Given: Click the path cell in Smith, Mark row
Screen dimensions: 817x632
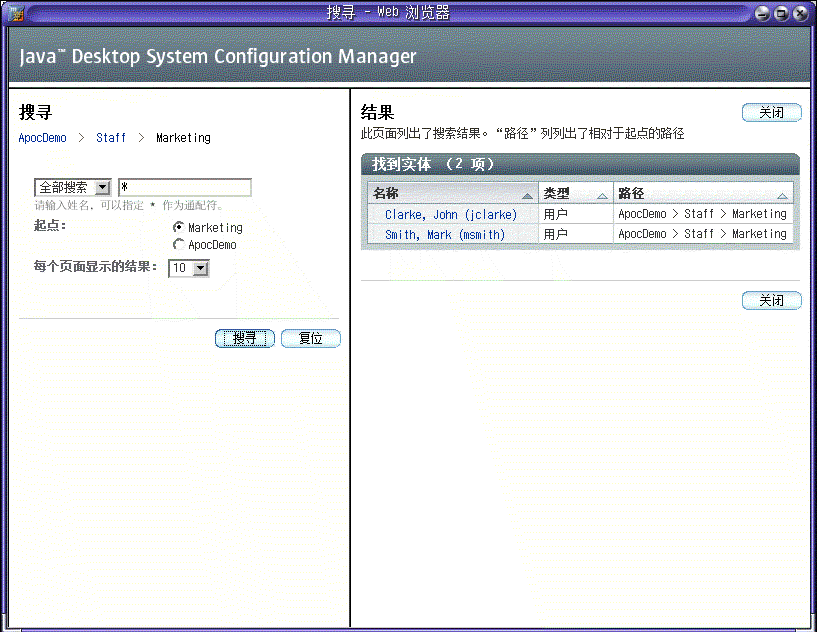Looking at the screenshot, I should tap(703, 234).
